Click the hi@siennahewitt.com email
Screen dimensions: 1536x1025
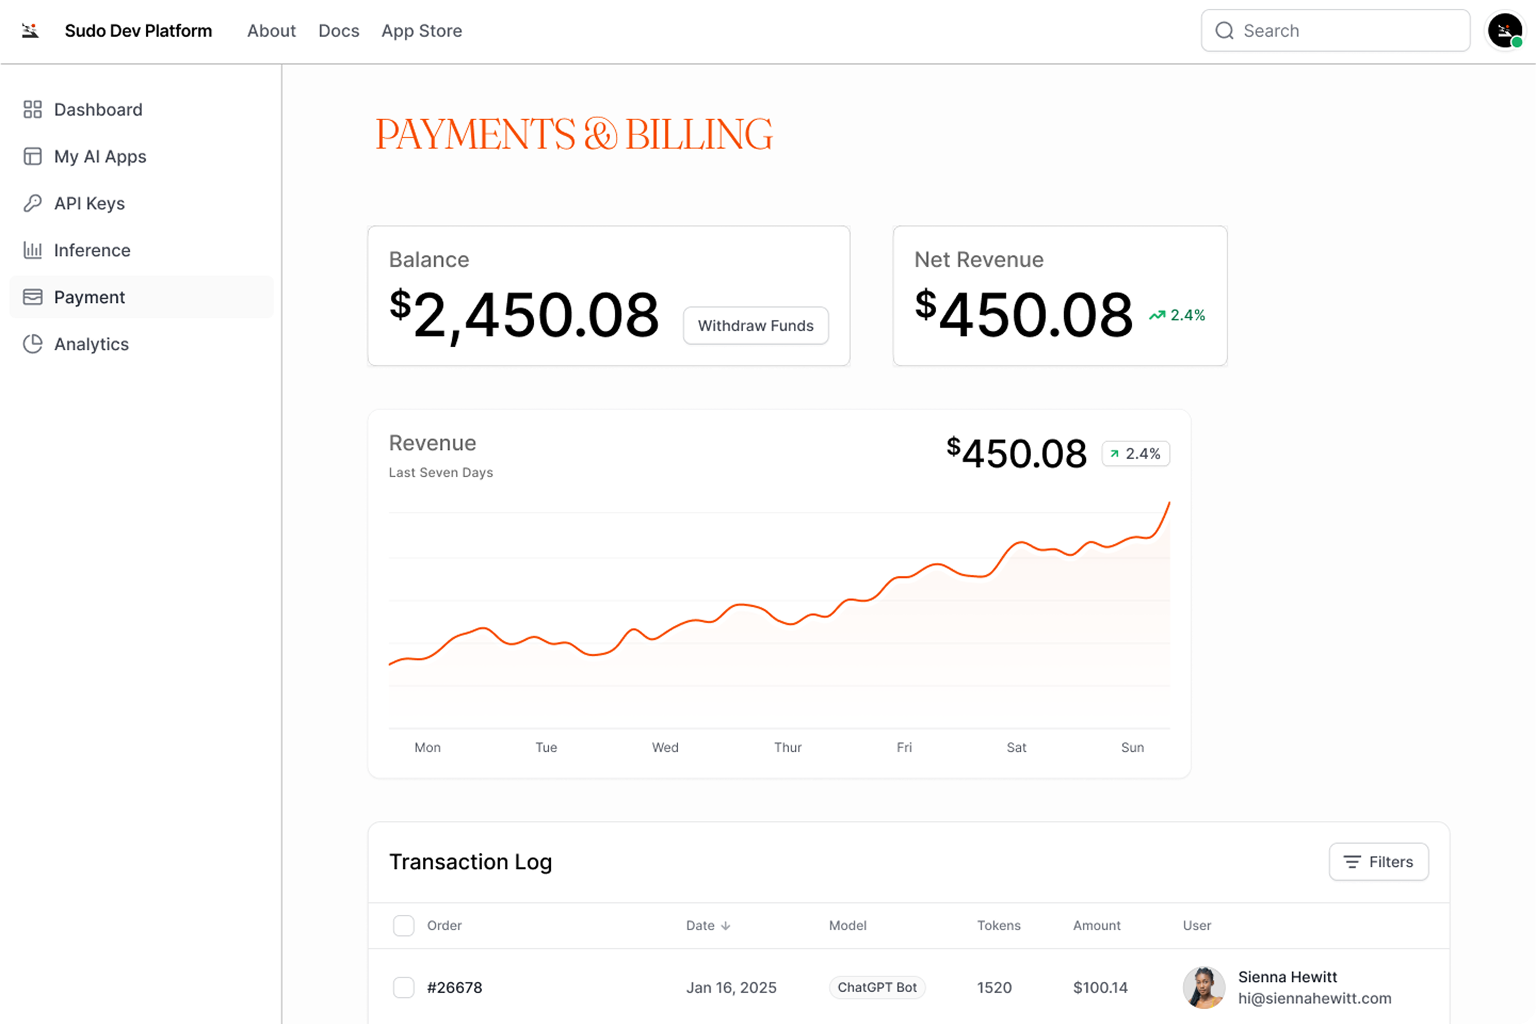point(1315,999)
